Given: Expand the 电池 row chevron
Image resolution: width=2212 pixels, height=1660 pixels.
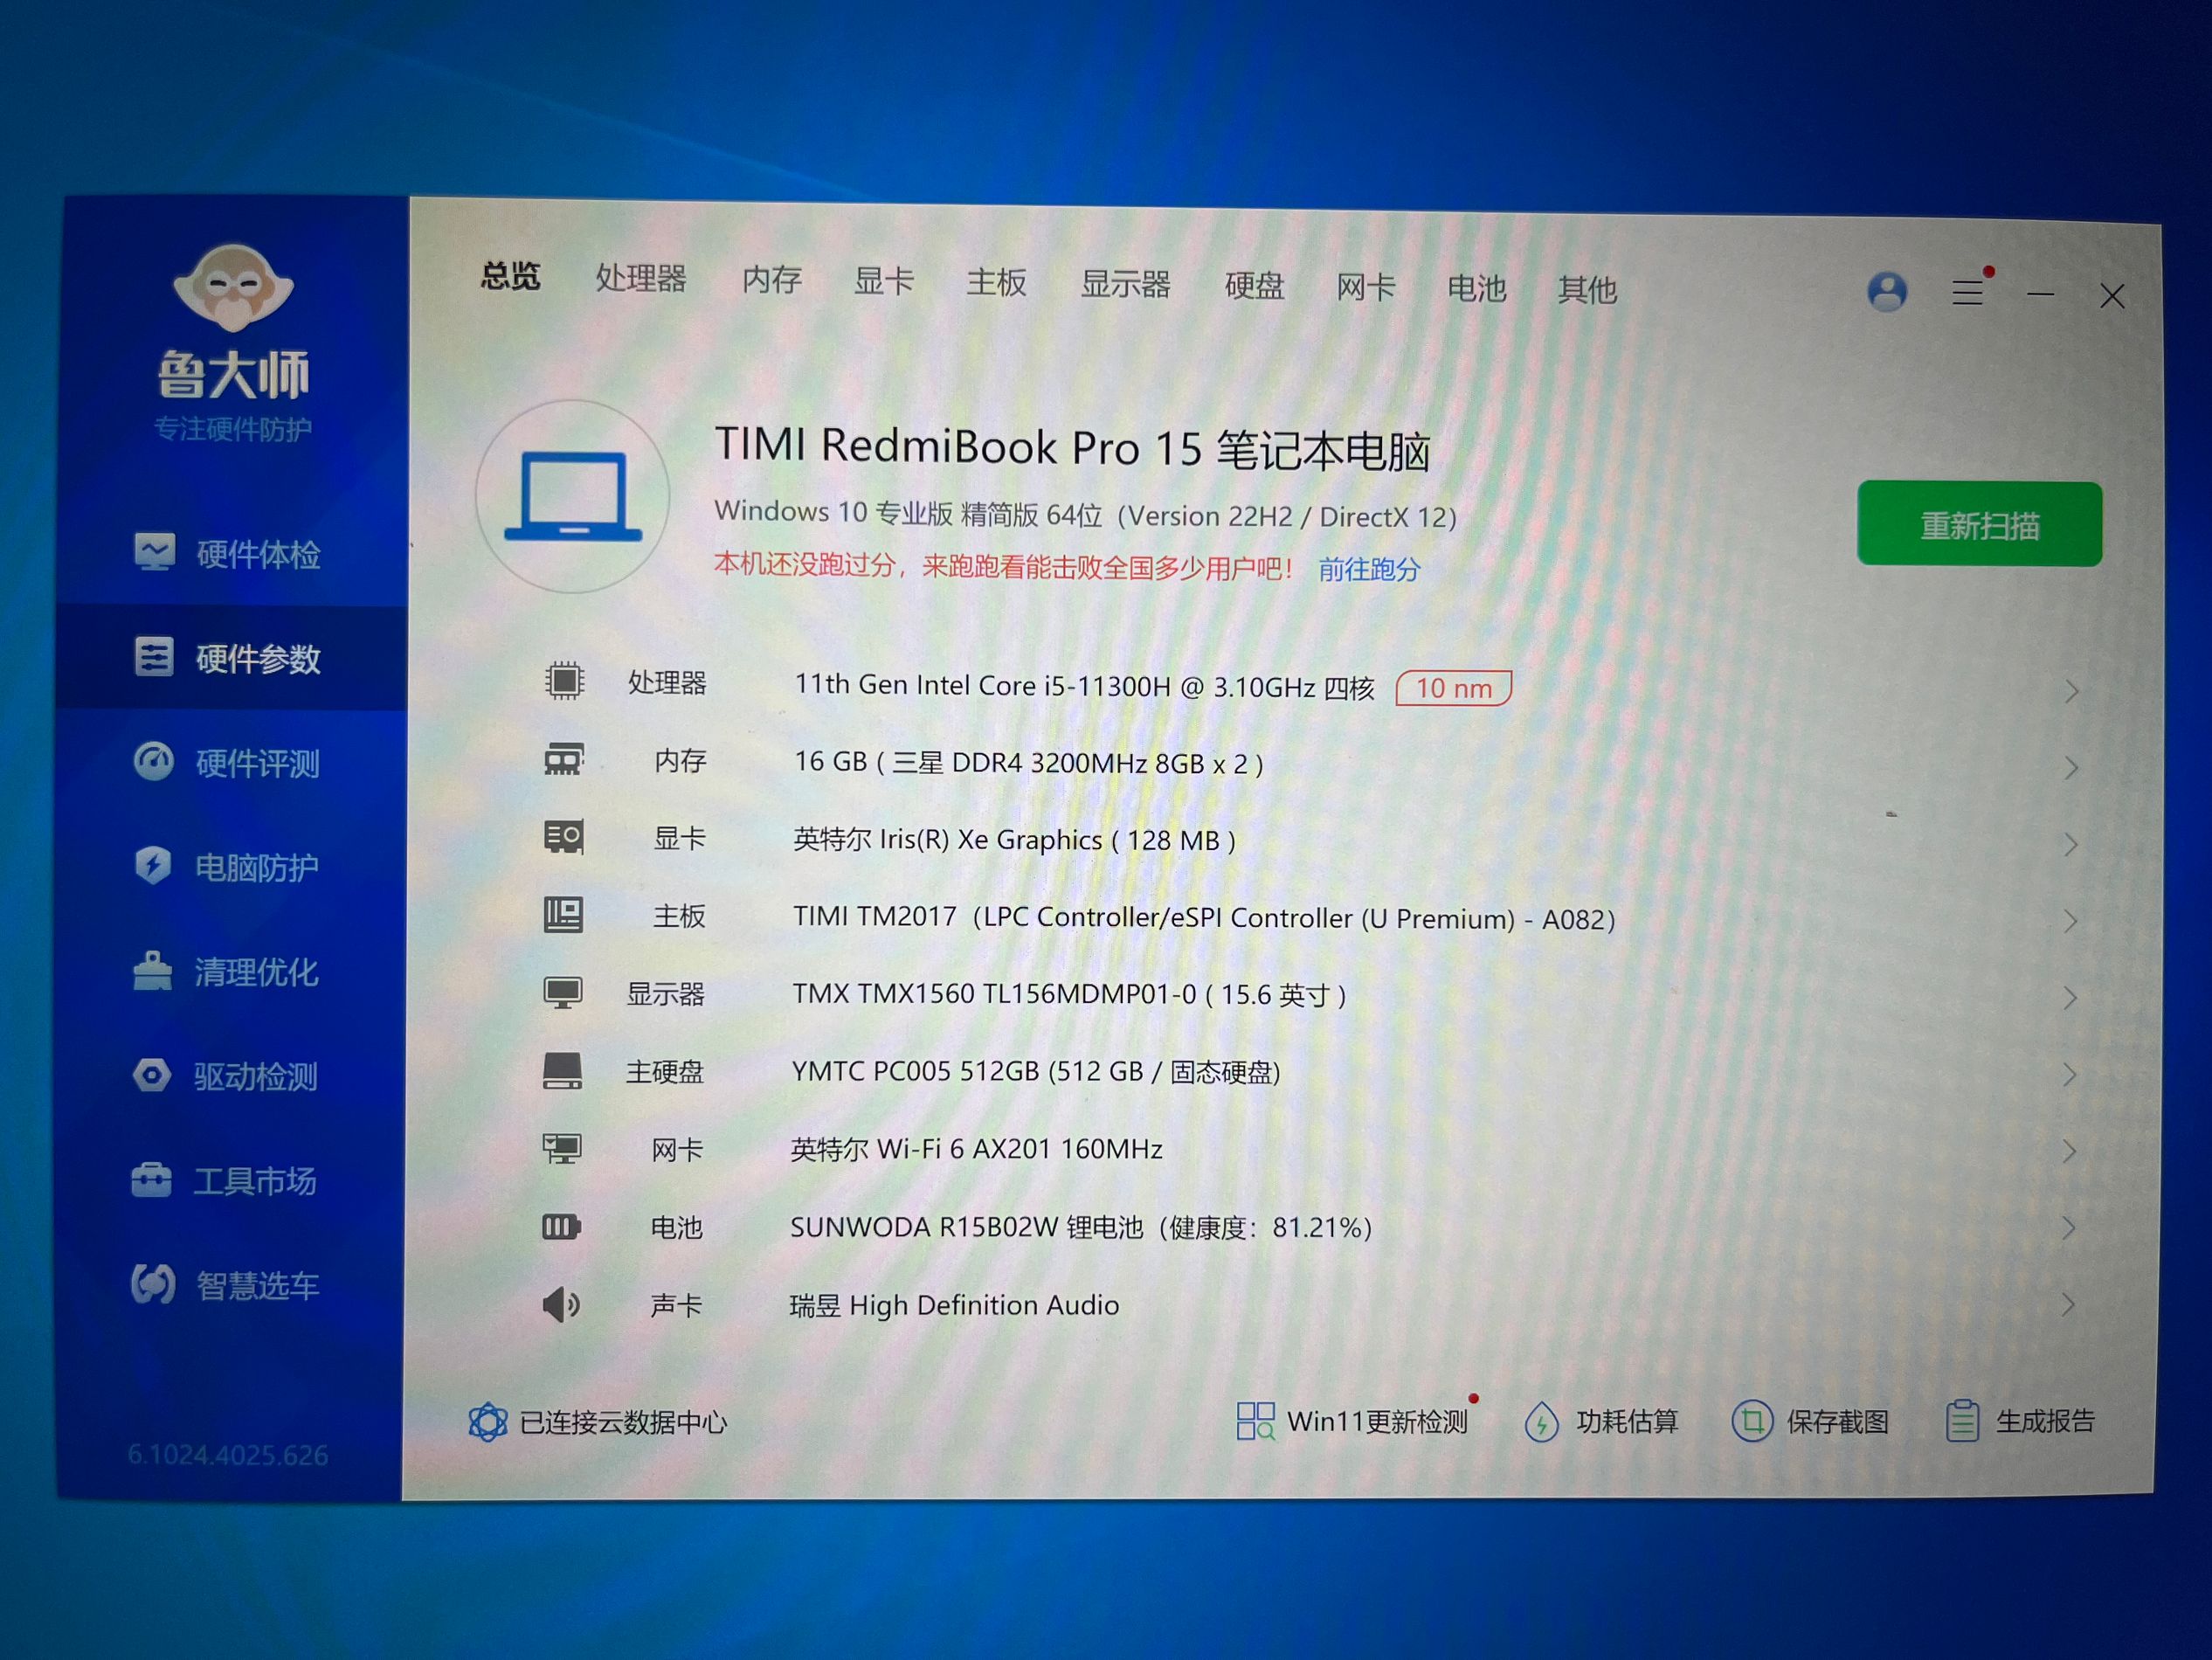Looking at the screenshot, I should click(x=2069, y=1227).
